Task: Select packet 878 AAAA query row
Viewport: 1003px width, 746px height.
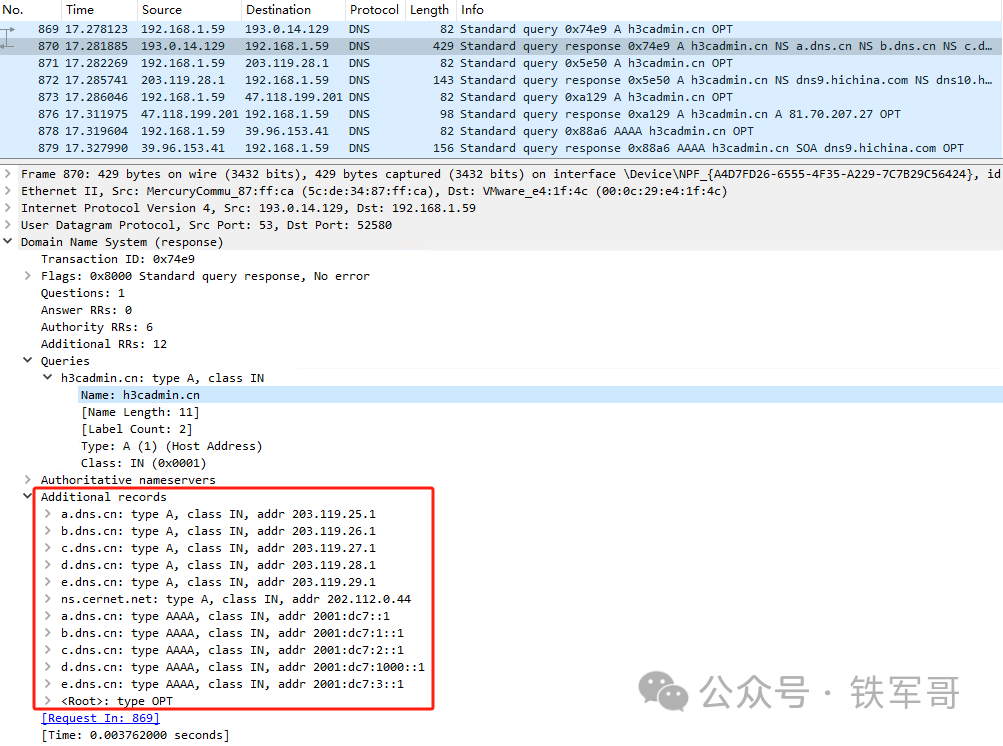Action: [502, 131]
